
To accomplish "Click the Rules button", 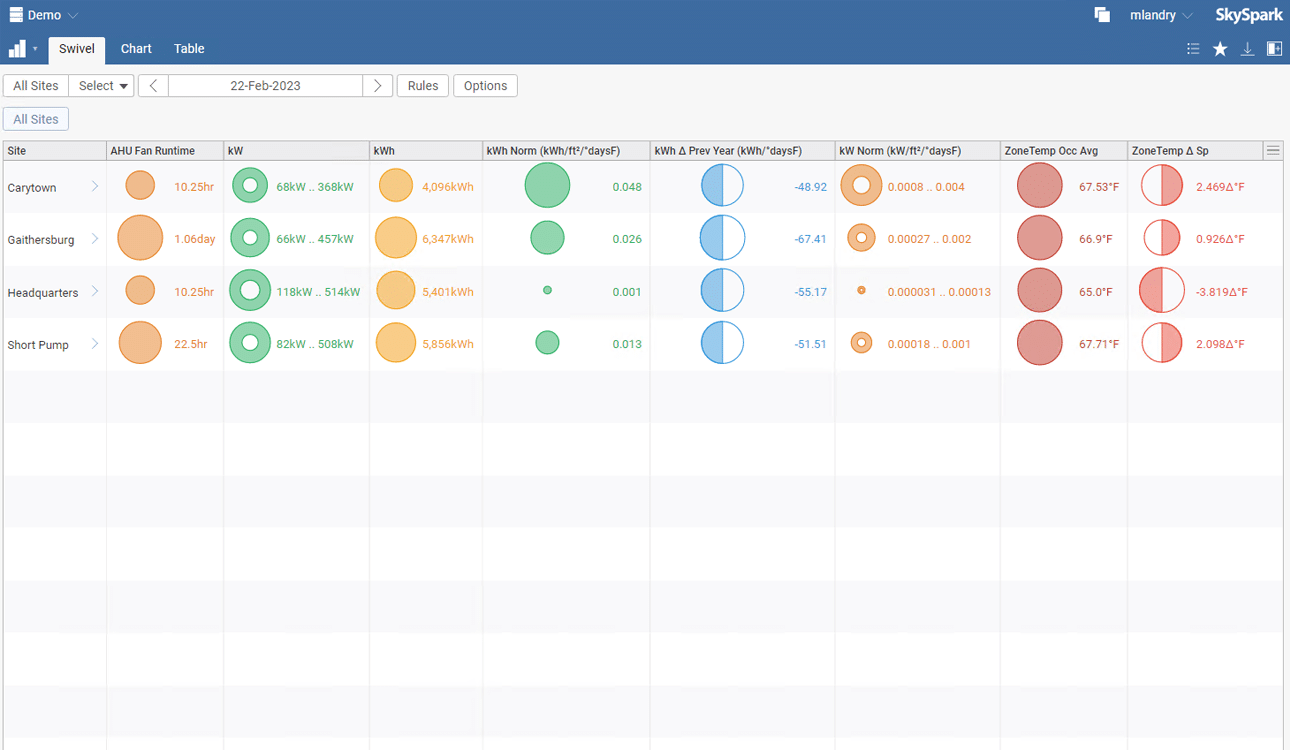I will (x=423, y=86).
